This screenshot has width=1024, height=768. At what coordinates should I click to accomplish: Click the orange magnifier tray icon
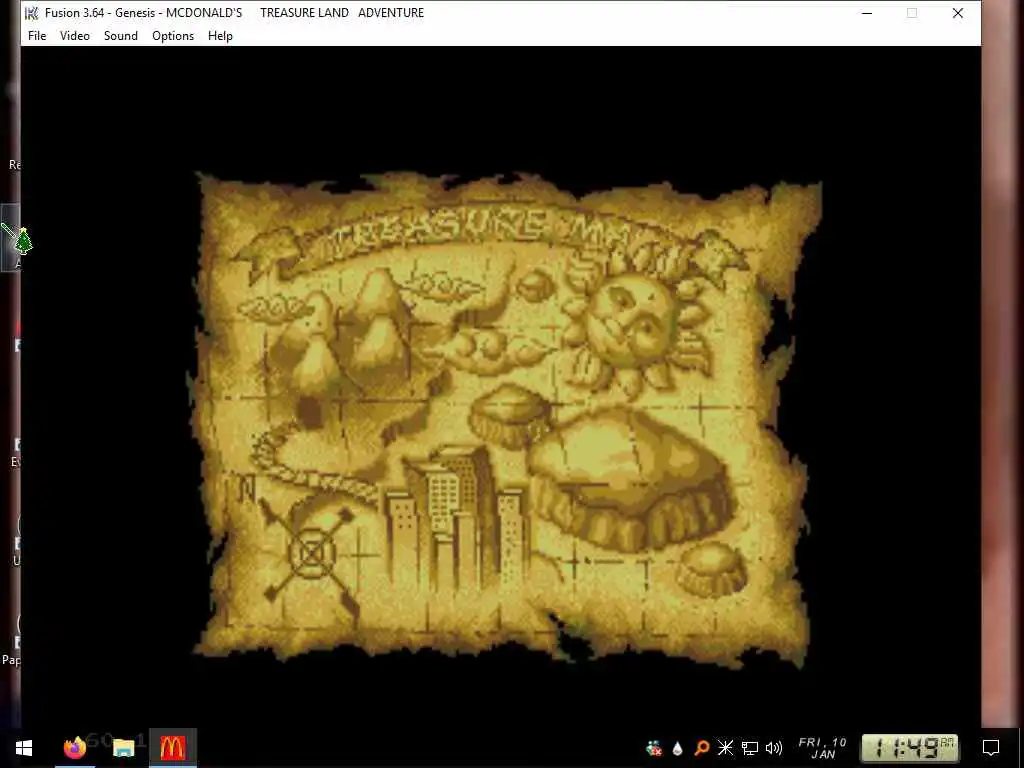pyautogui.click(x=701, y=748)
